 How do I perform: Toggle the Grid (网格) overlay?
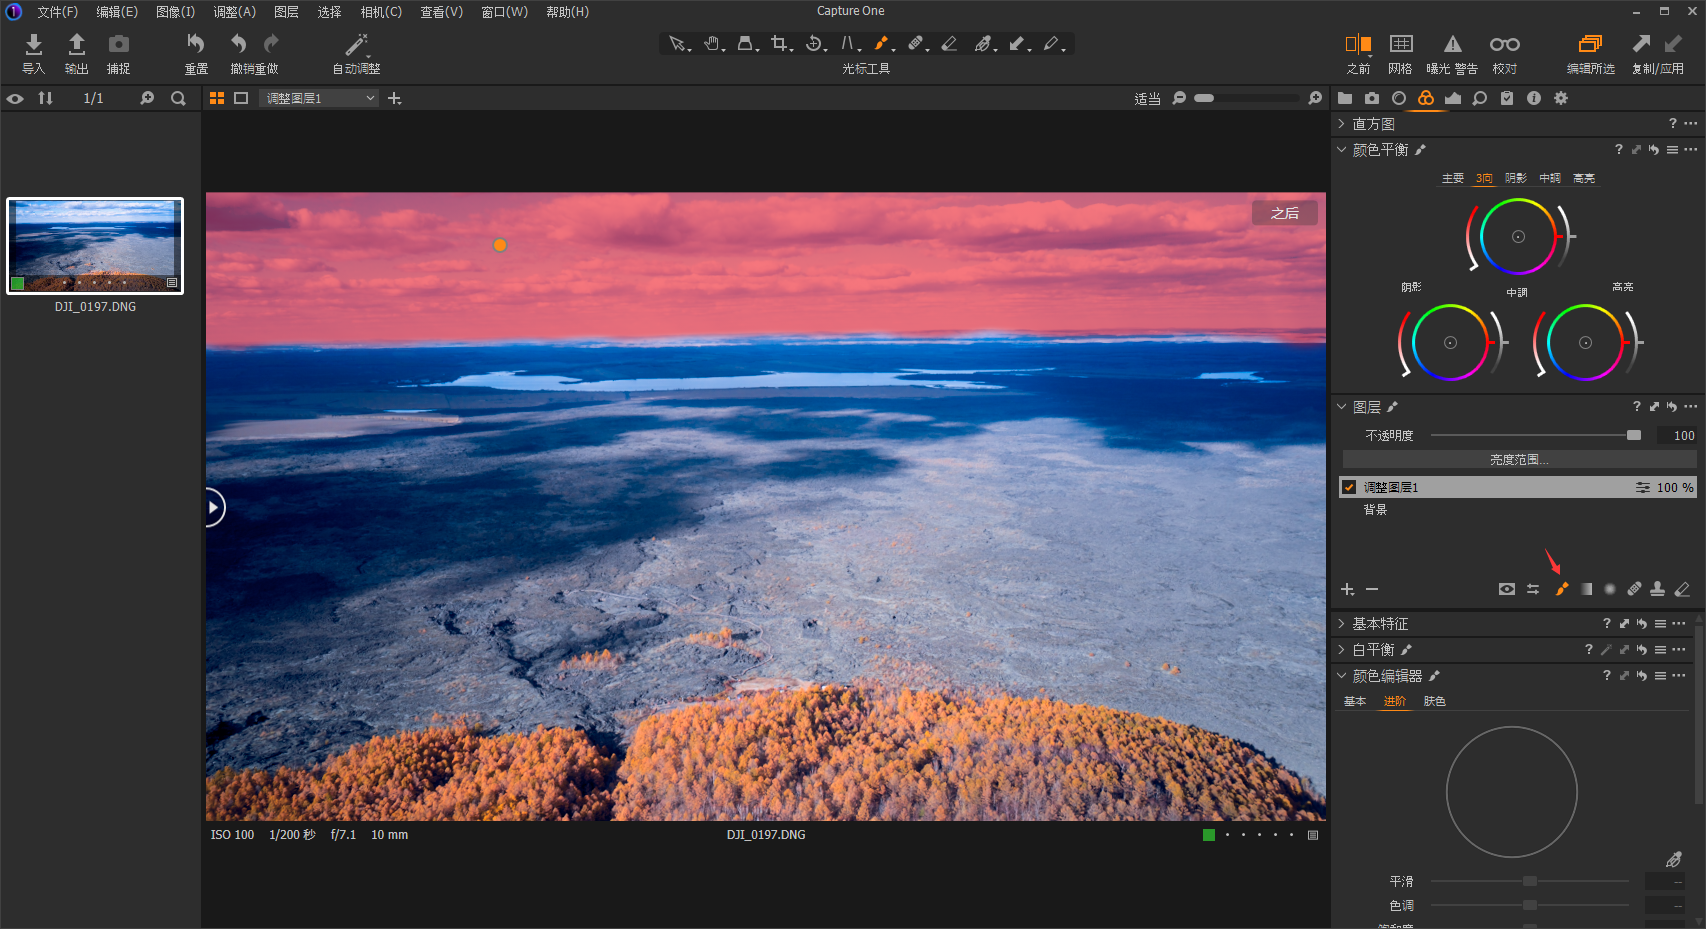(x=1401, y=44)
